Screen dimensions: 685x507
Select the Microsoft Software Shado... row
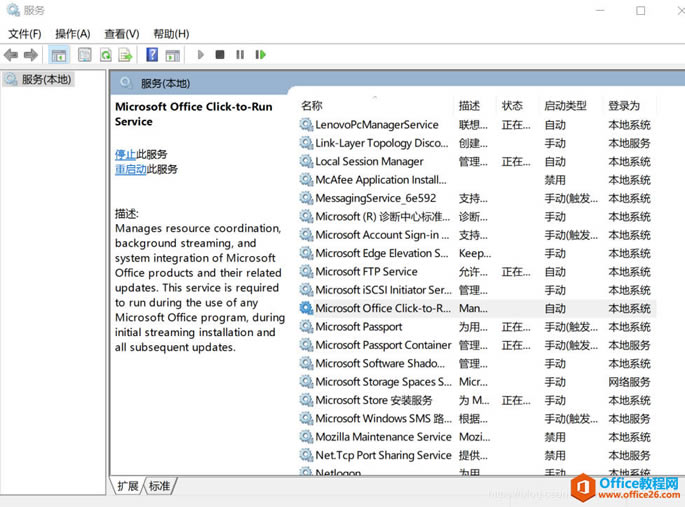pyautogui.click(x=477, y=363)
